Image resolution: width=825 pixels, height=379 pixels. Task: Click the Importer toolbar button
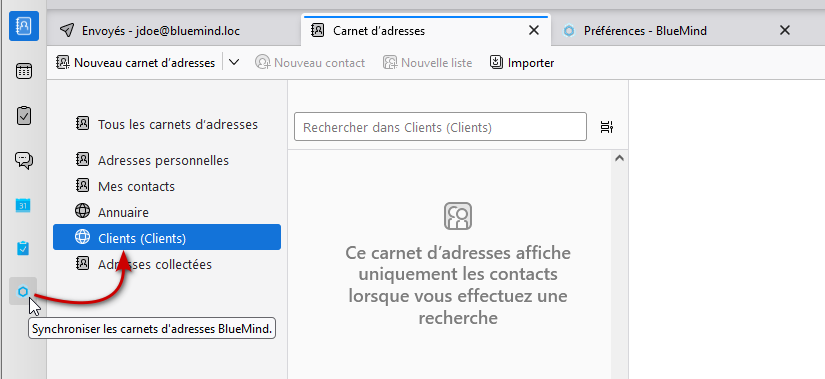522,63
